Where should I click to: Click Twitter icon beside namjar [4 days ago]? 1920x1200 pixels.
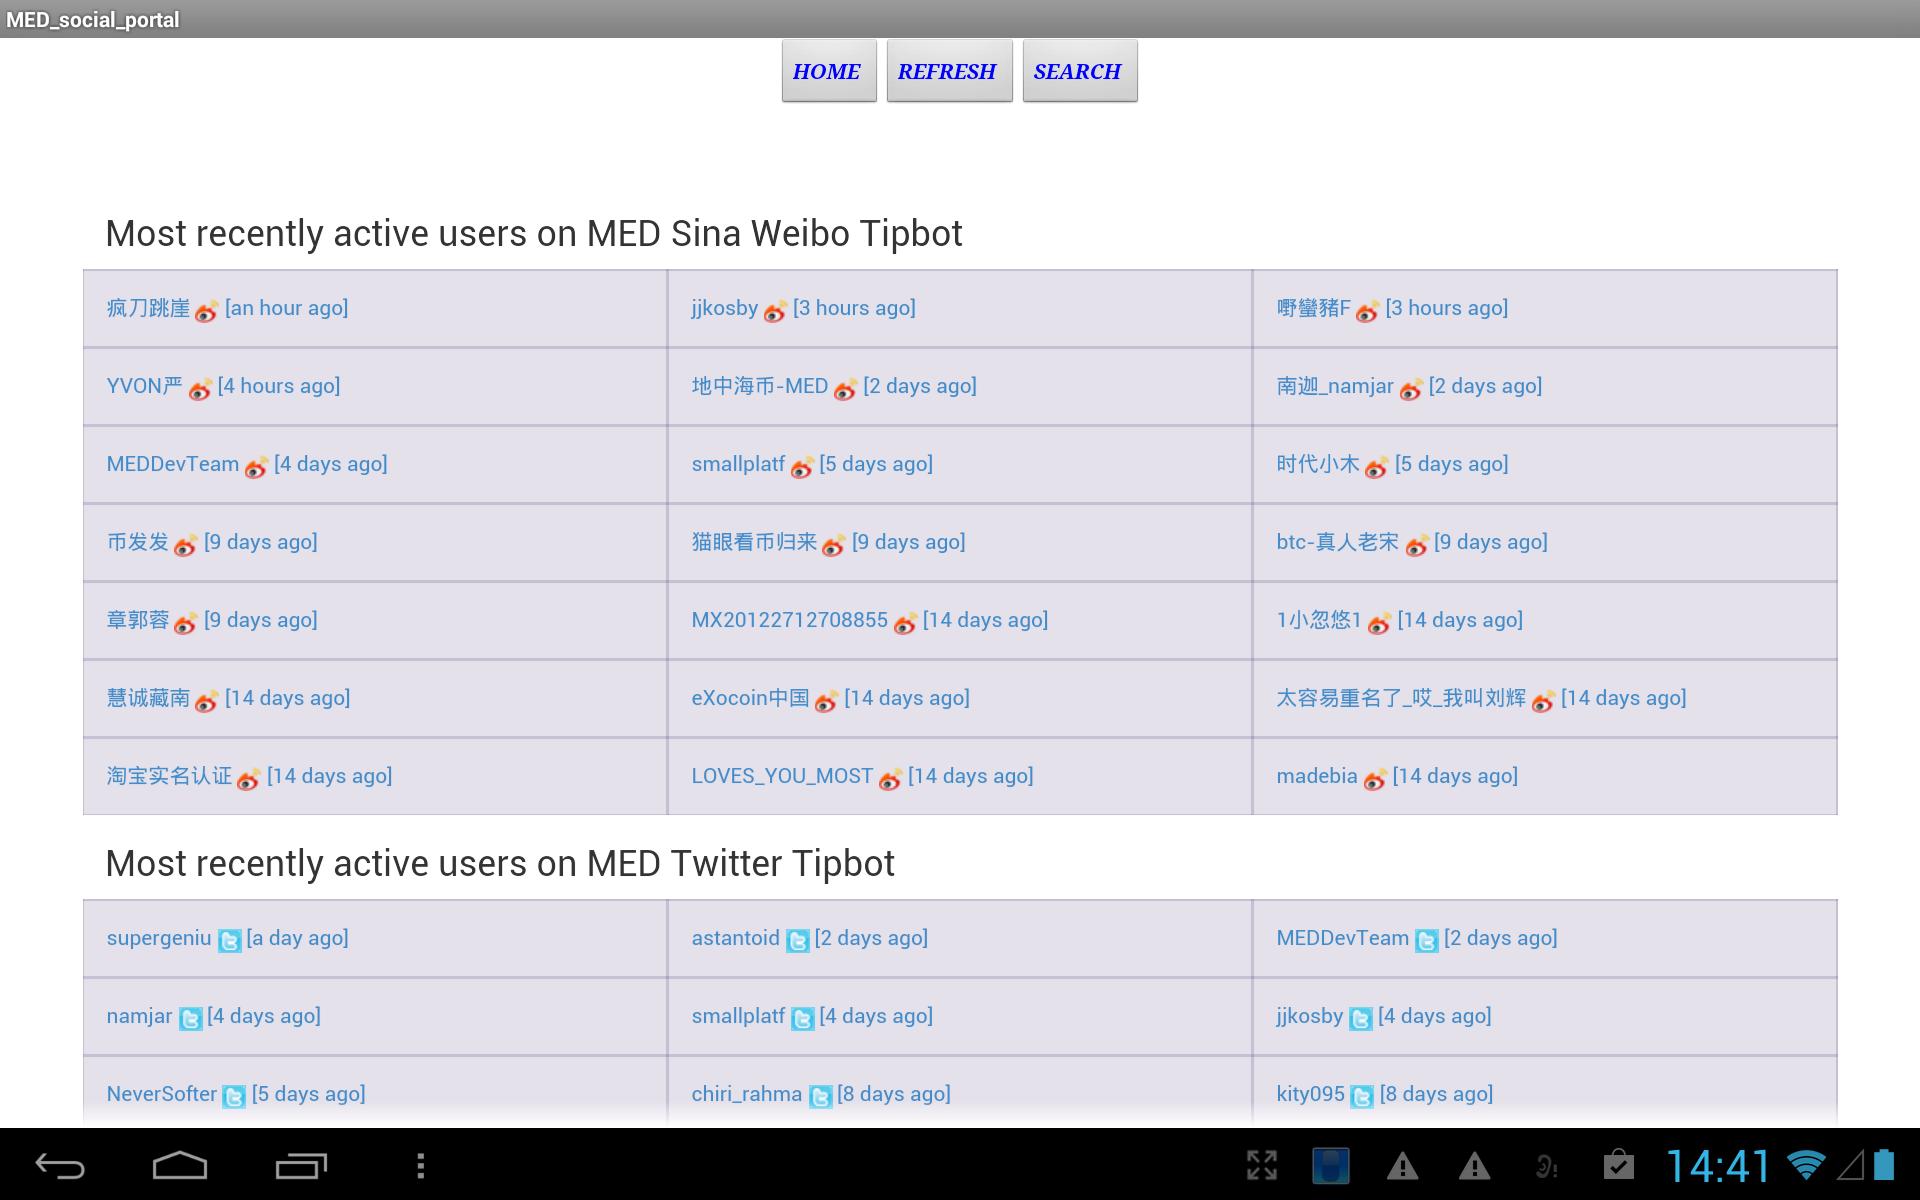[x=190, y=1019]
